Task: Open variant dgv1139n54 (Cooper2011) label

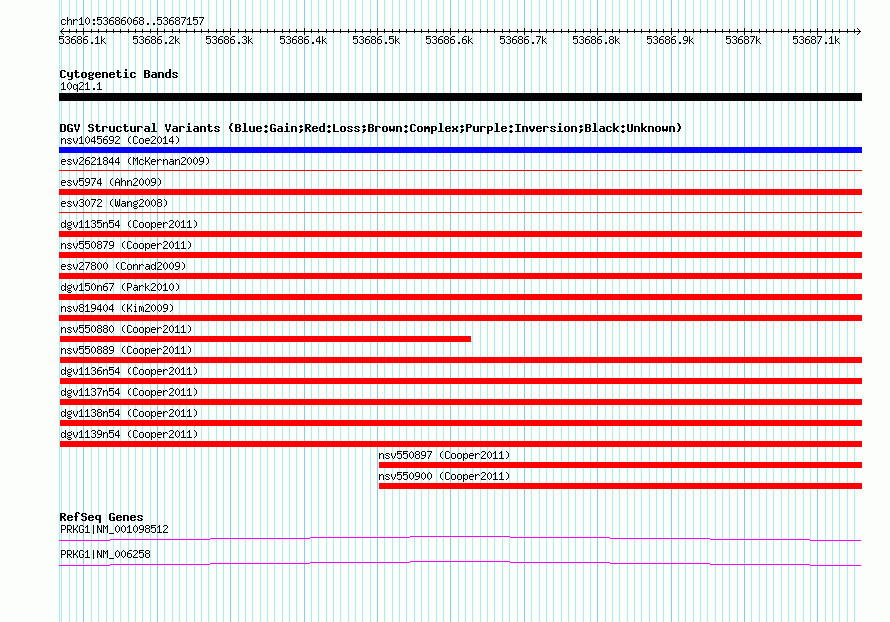Action: coord(129,434)
